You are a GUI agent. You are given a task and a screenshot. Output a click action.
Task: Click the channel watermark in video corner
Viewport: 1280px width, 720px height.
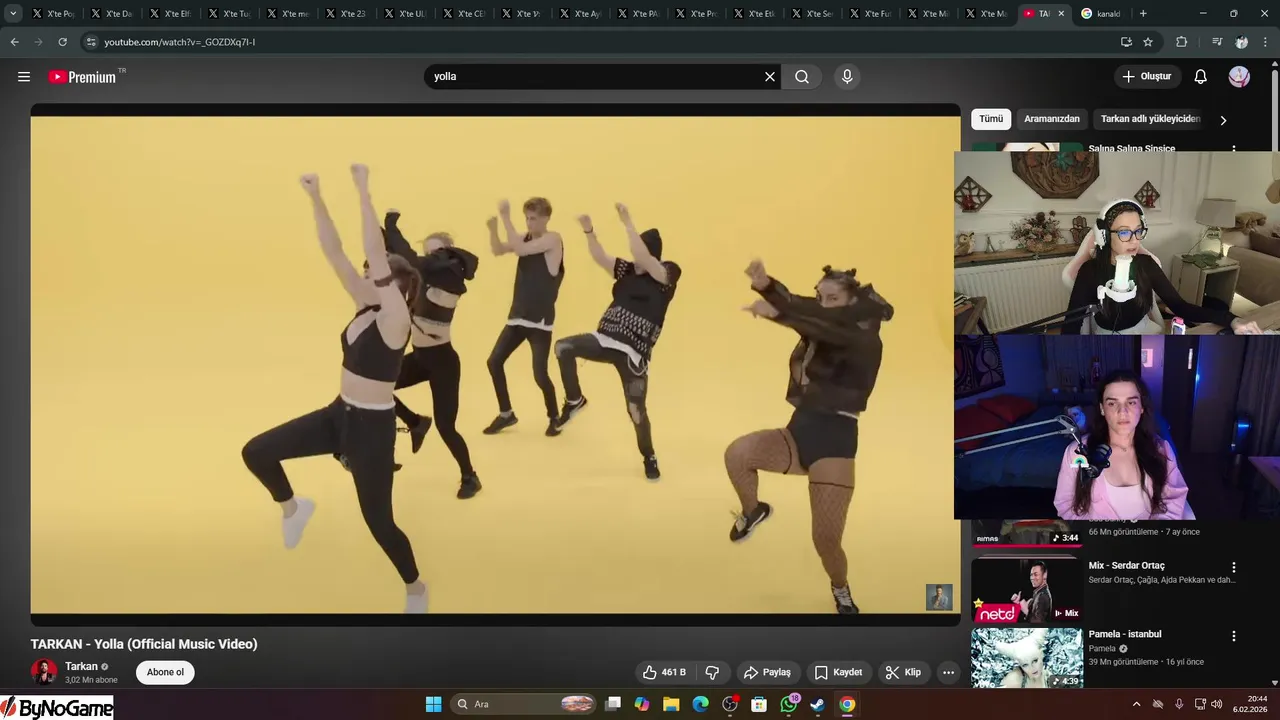pyautogui.click(x=939, y=597)
